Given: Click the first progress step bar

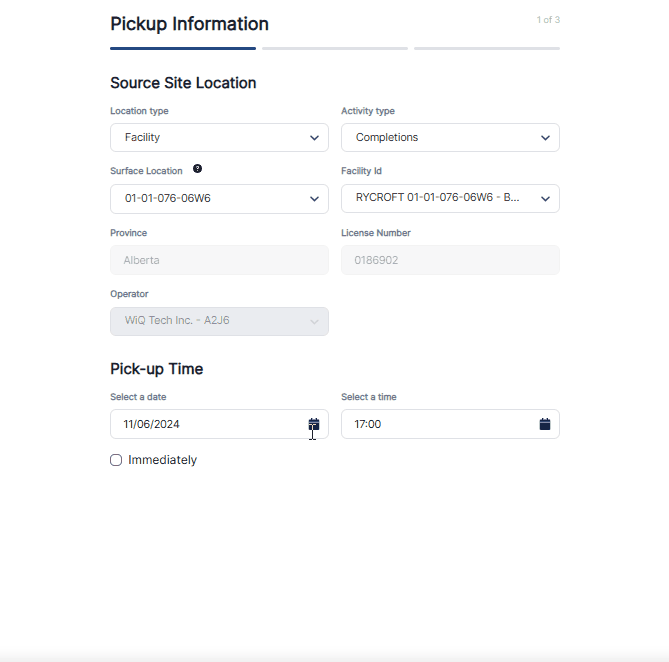Looking at the screenshot, I should [x=183, y=48].
